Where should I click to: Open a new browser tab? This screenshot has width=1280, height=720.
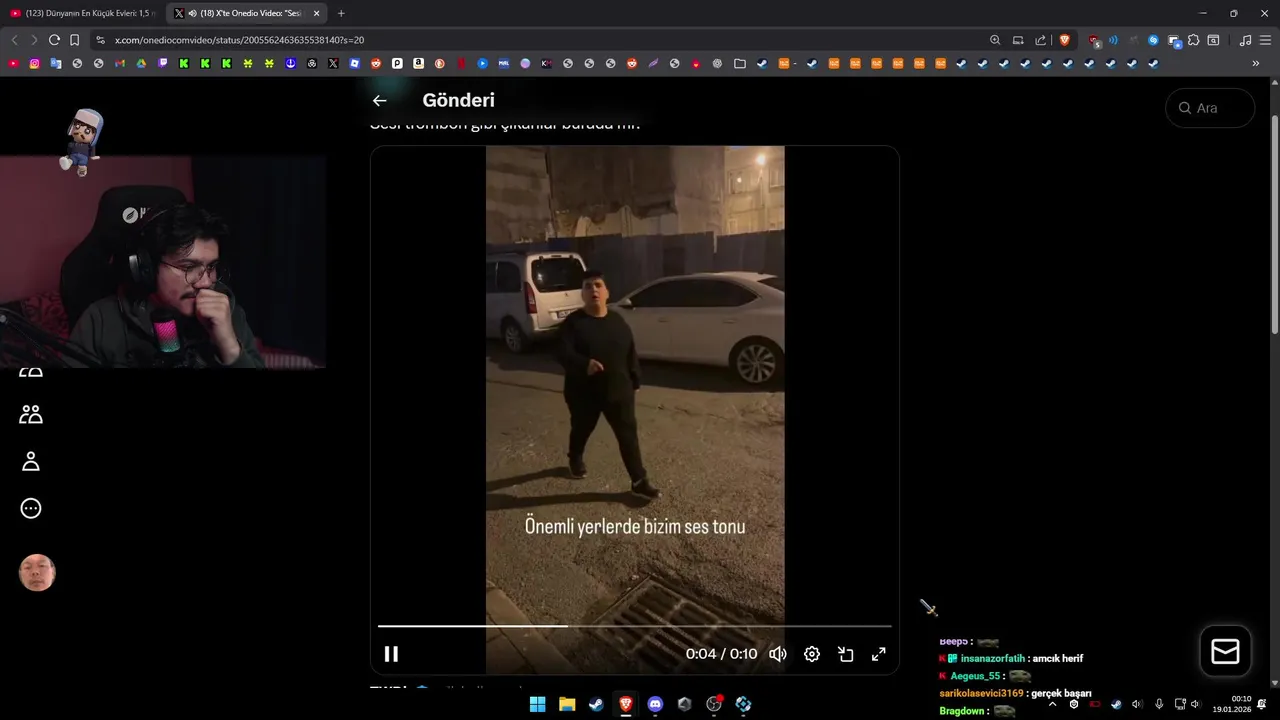[341, 13]
